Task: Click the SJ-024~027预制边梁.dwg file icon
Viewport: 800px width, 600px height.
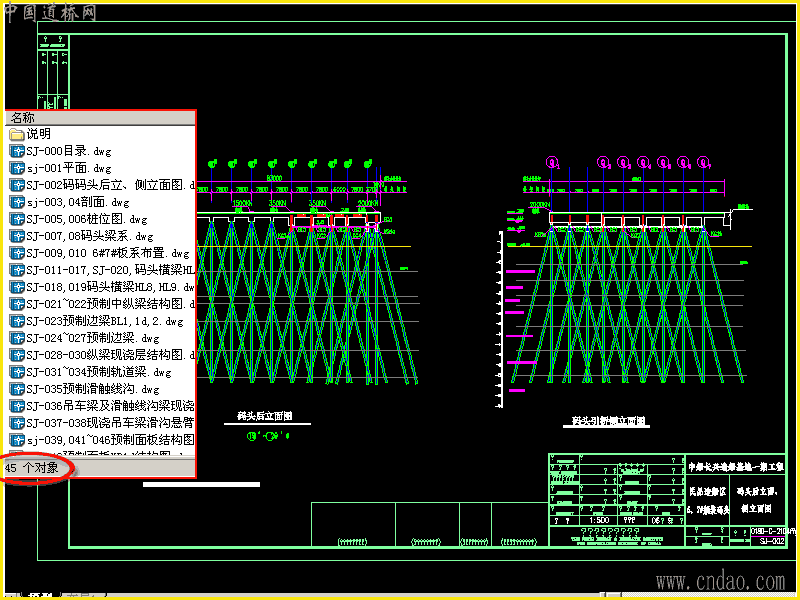Action: click(17, 338)
